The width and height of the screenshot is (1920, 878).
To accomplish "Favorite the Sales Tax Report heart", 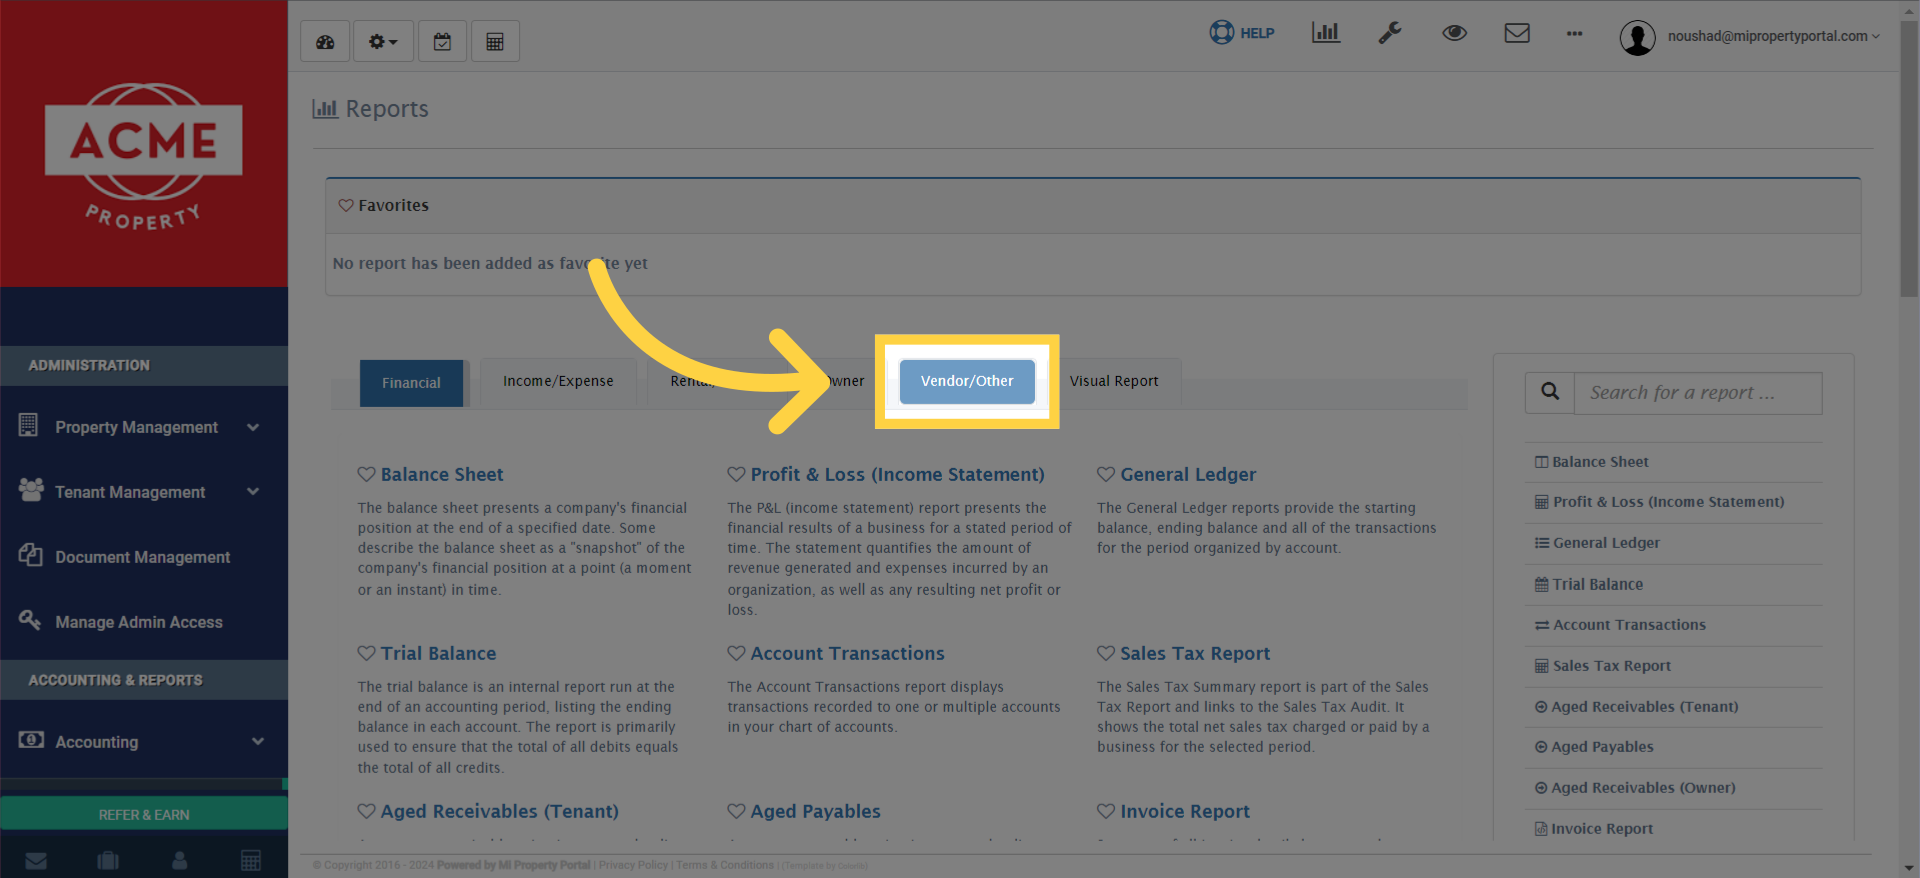I will pos(1106,653).
